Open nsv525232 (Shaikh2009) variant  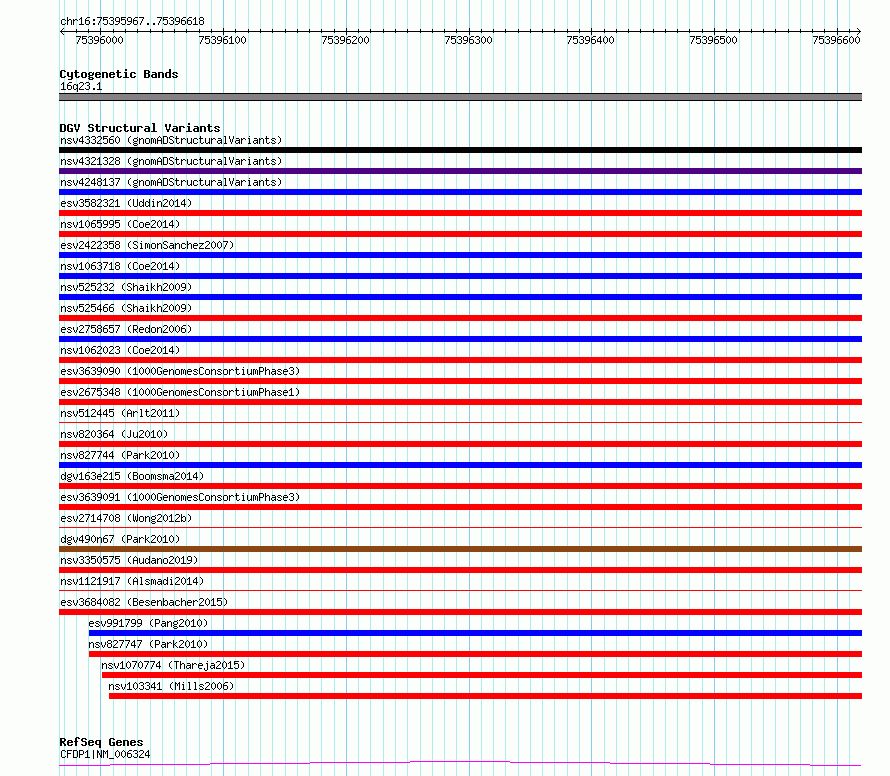pyautogui.click(x=126, y=287)
